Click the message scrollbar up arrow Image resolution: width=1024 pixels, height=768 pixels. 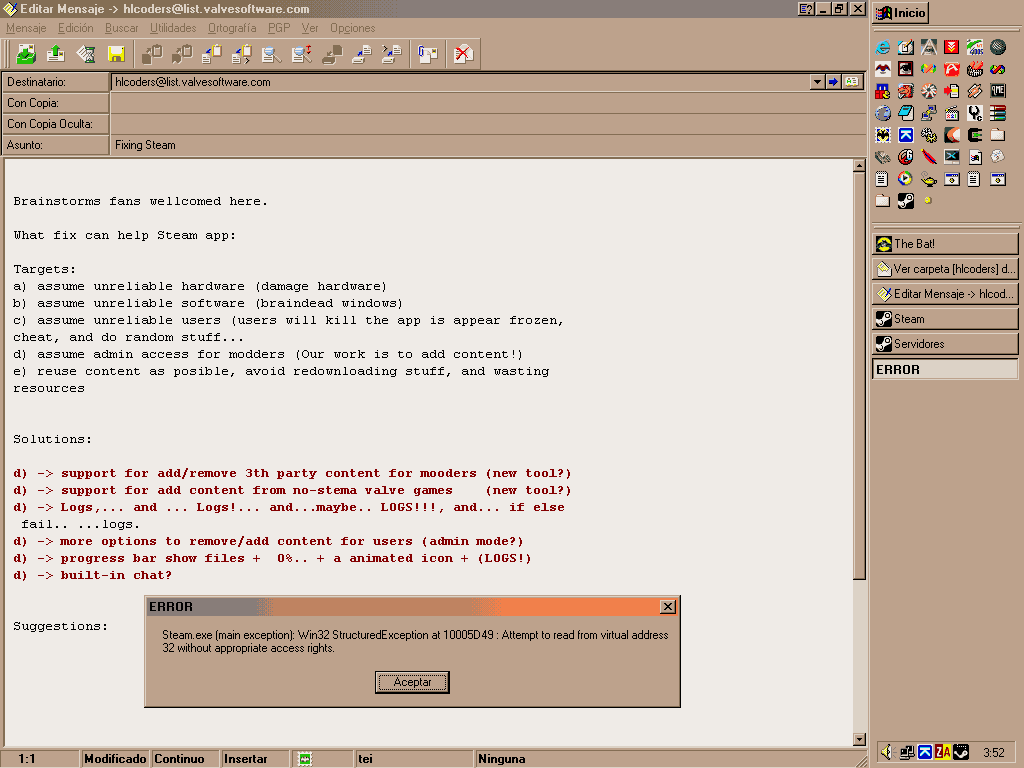point(859,166)
